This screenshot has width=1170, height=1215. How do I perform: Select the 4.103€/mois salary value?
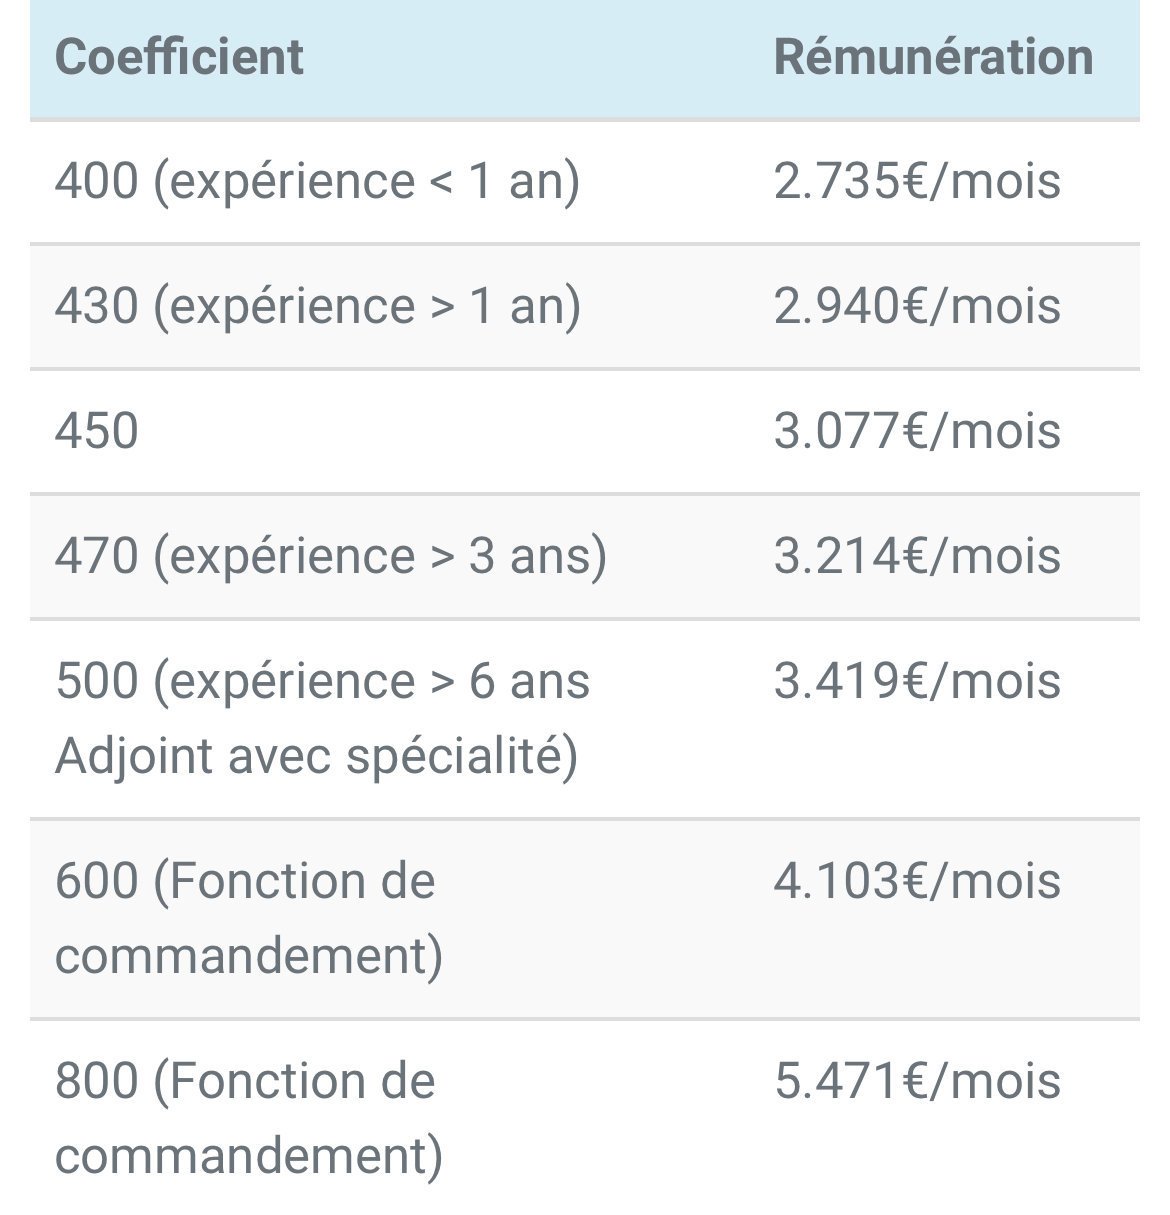(x=917, y=881)
